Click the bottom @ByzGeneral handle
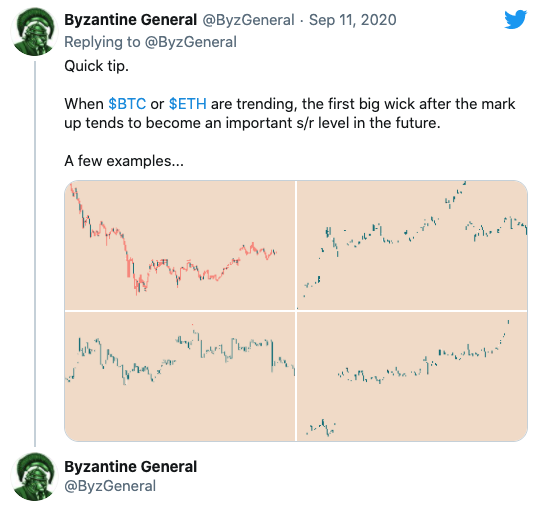Screen dimensions: 537x513 [x=110, y=486]
